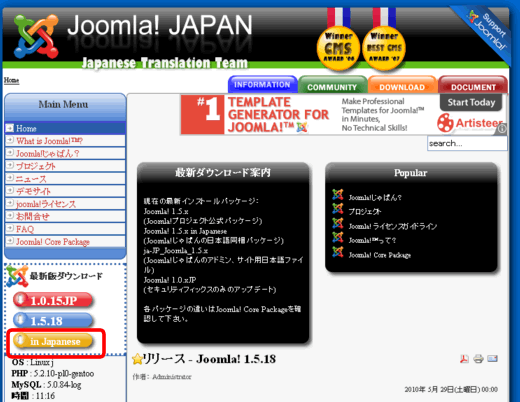
Task: Click inside the search field
Action: [467, 143]
